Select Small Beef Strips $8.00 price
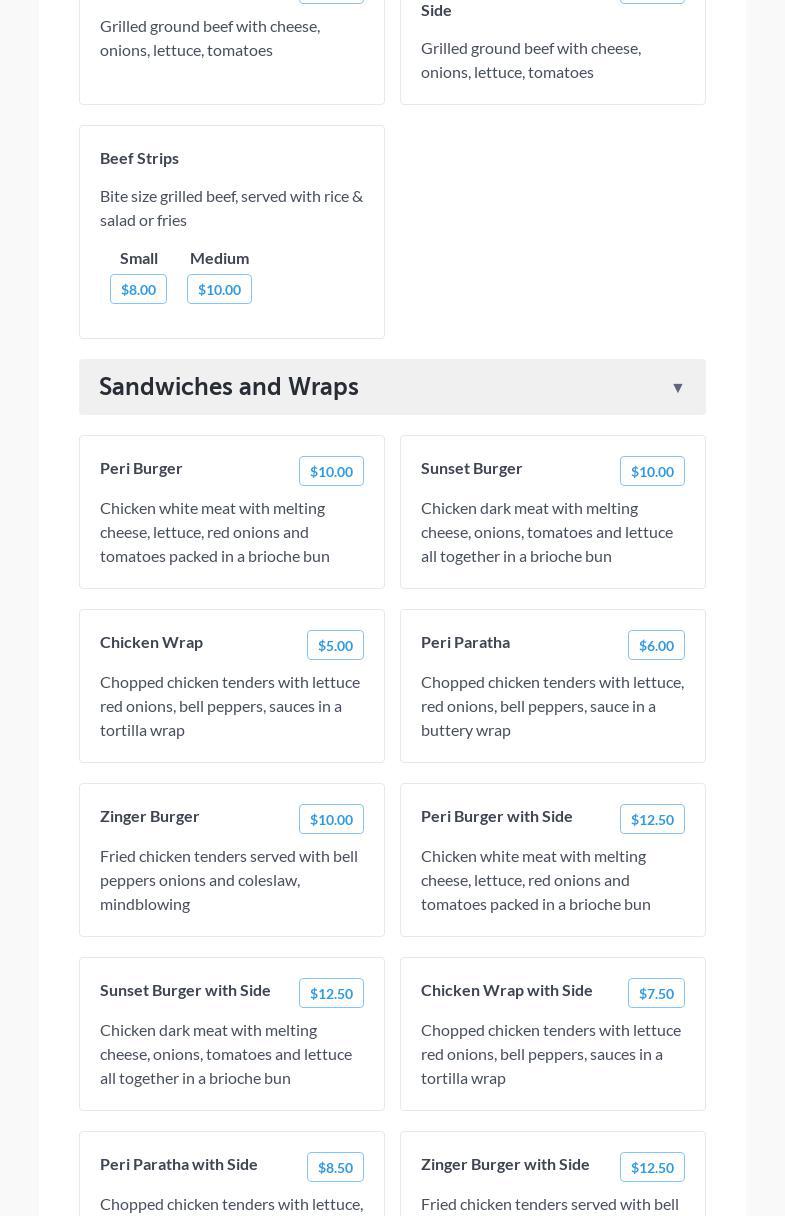The width and height of the screenshot is (785, 1216). pos(138,290)
